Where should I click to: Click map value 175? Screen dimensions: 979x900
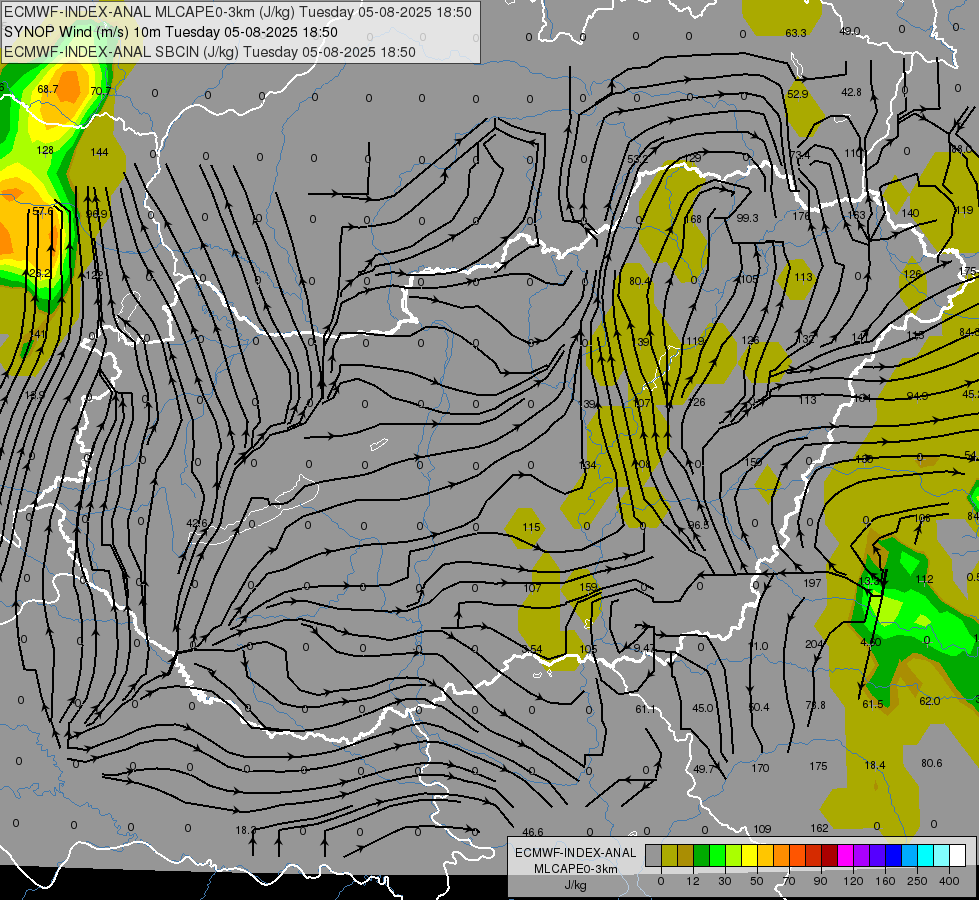(x=818, y=766)
